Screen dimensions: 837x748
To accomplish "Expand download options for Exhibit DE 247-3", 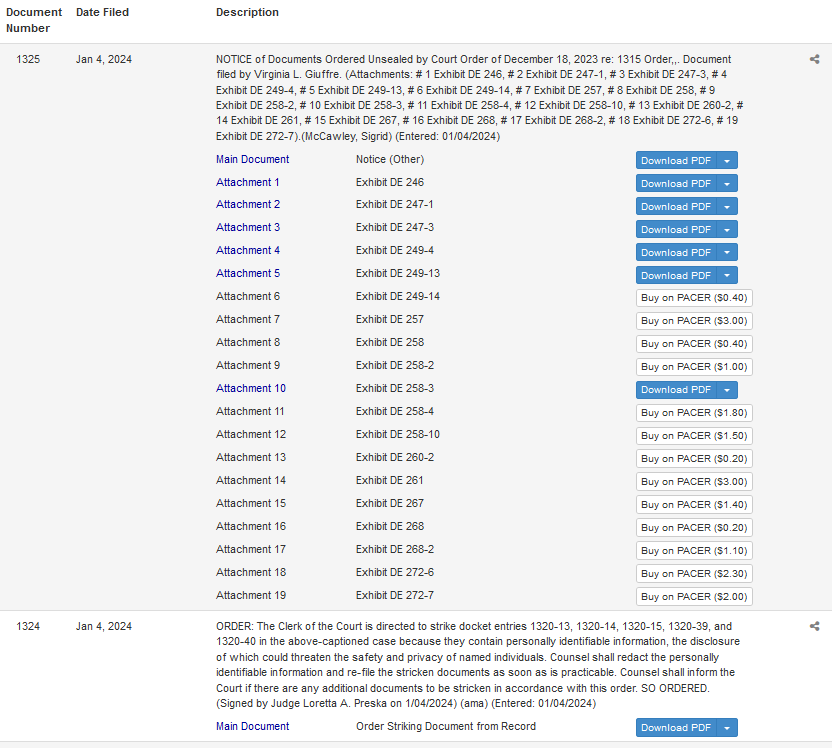I will [x=727, y=229].
